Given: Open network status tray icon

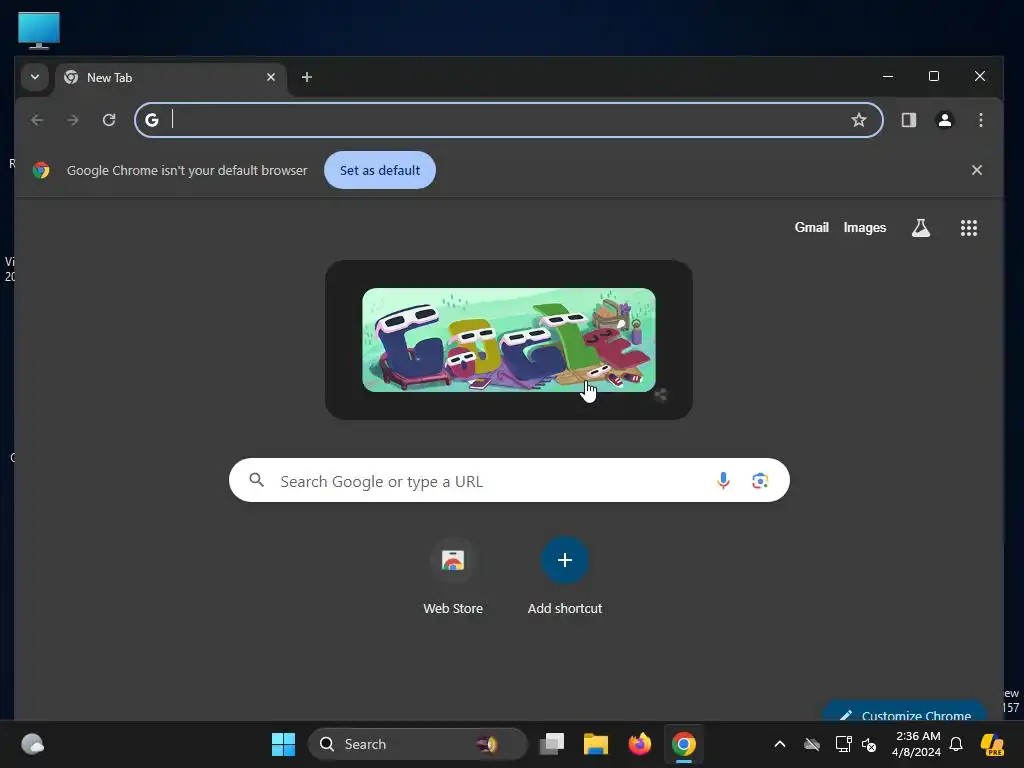Looking at the screenshot, I should pos(843,744).
